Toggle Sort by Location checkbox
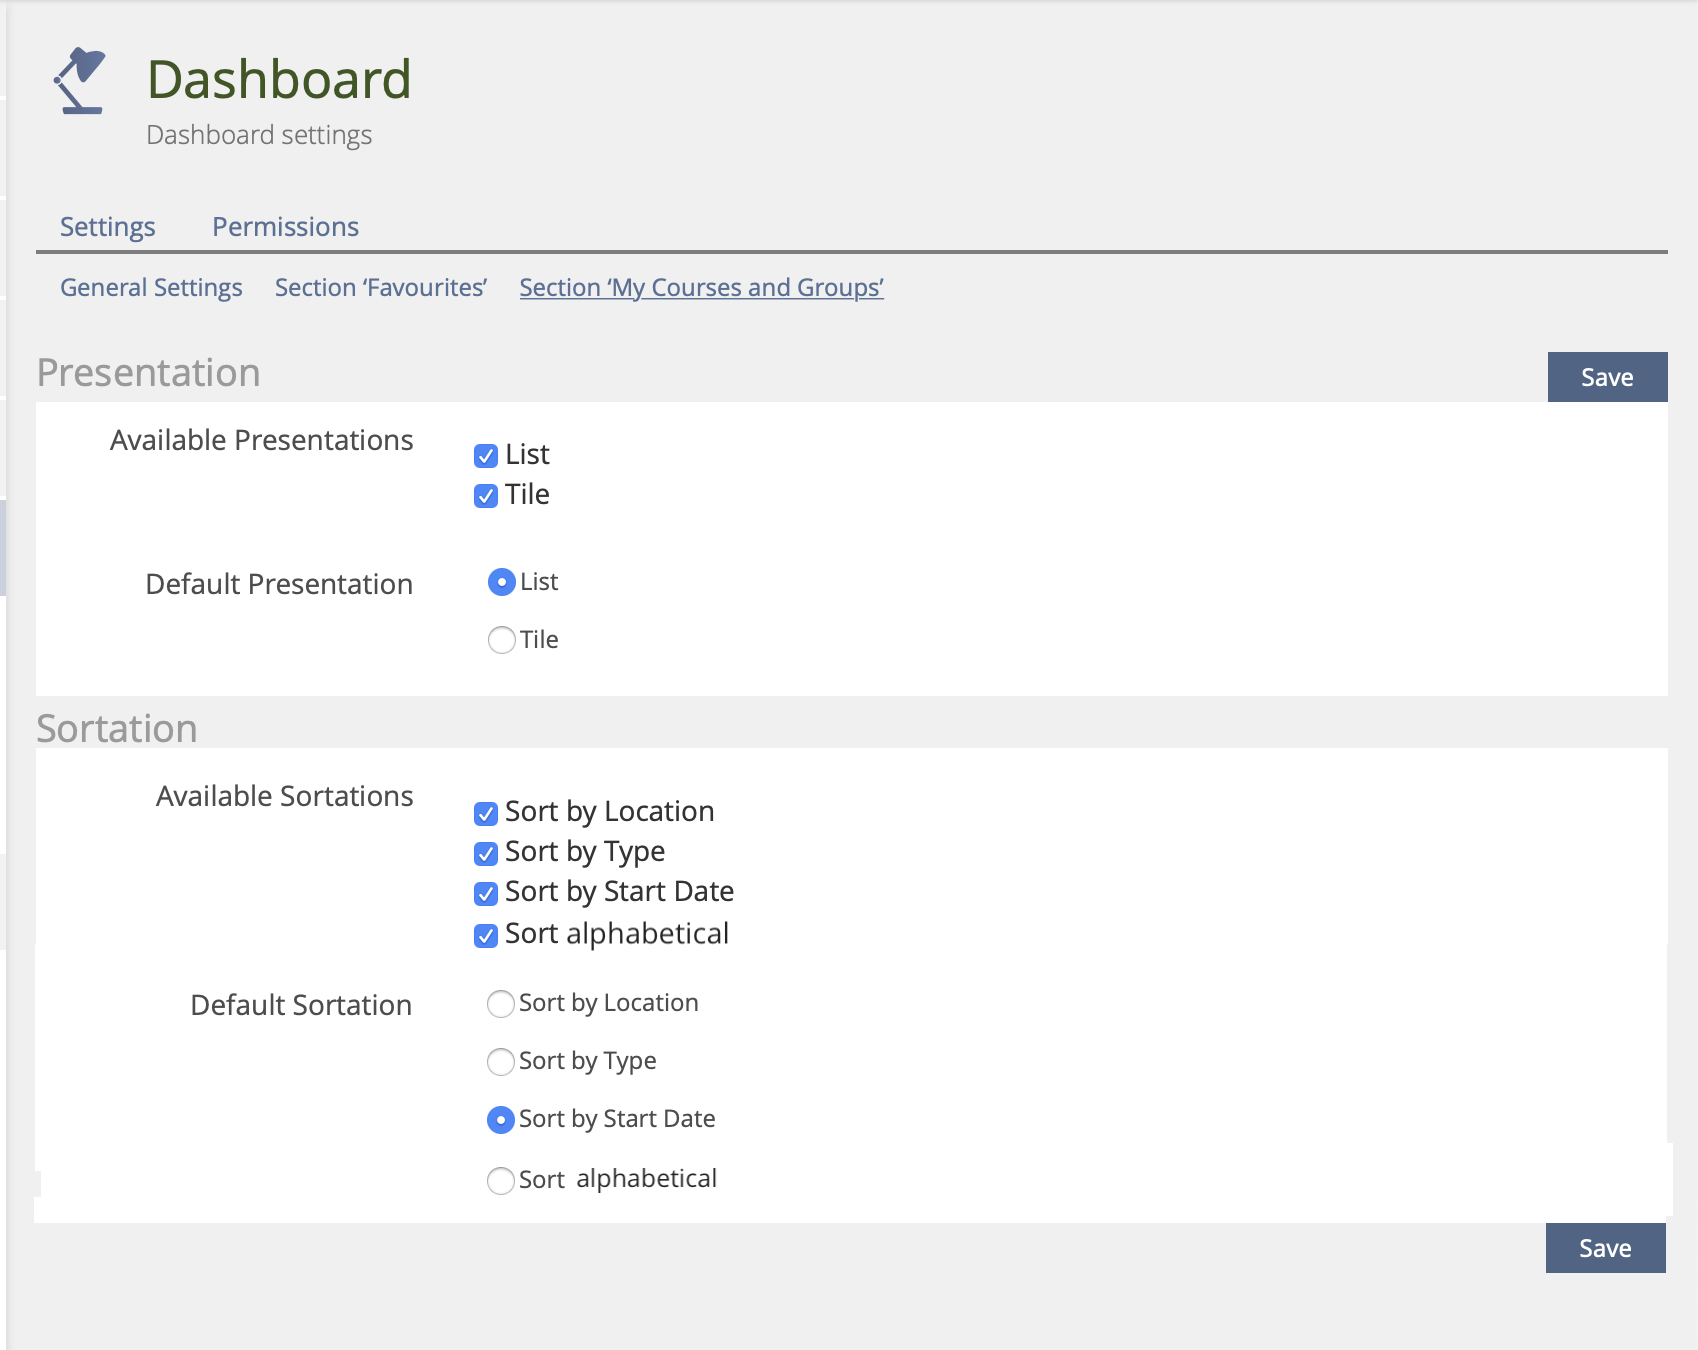The height and width of the screenshot is (1350, 1698). coord(486,813)
